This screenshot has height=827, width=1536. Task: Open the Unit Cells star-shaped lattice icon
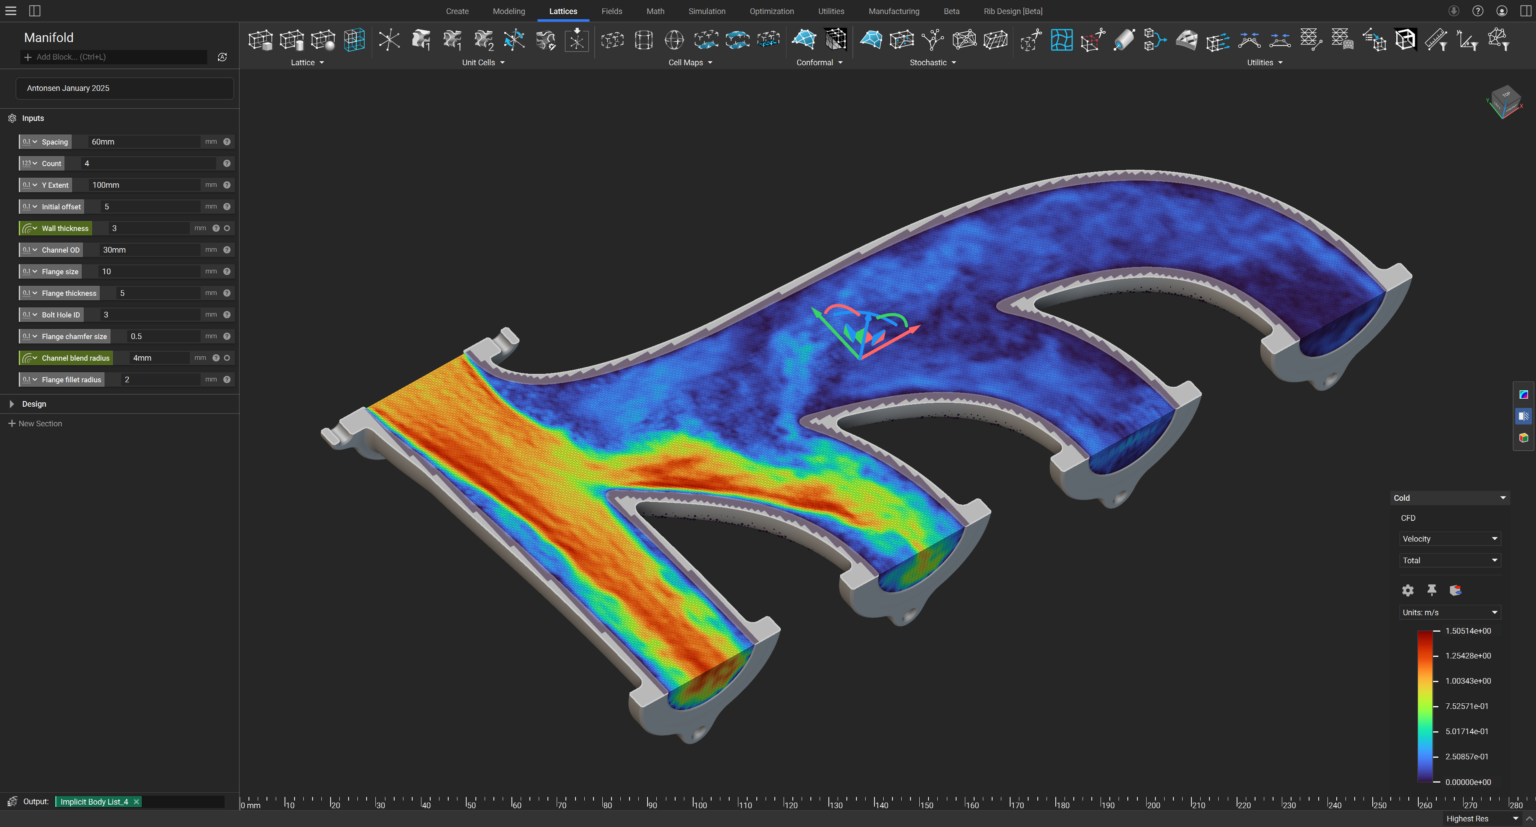[x=389, y=40]
